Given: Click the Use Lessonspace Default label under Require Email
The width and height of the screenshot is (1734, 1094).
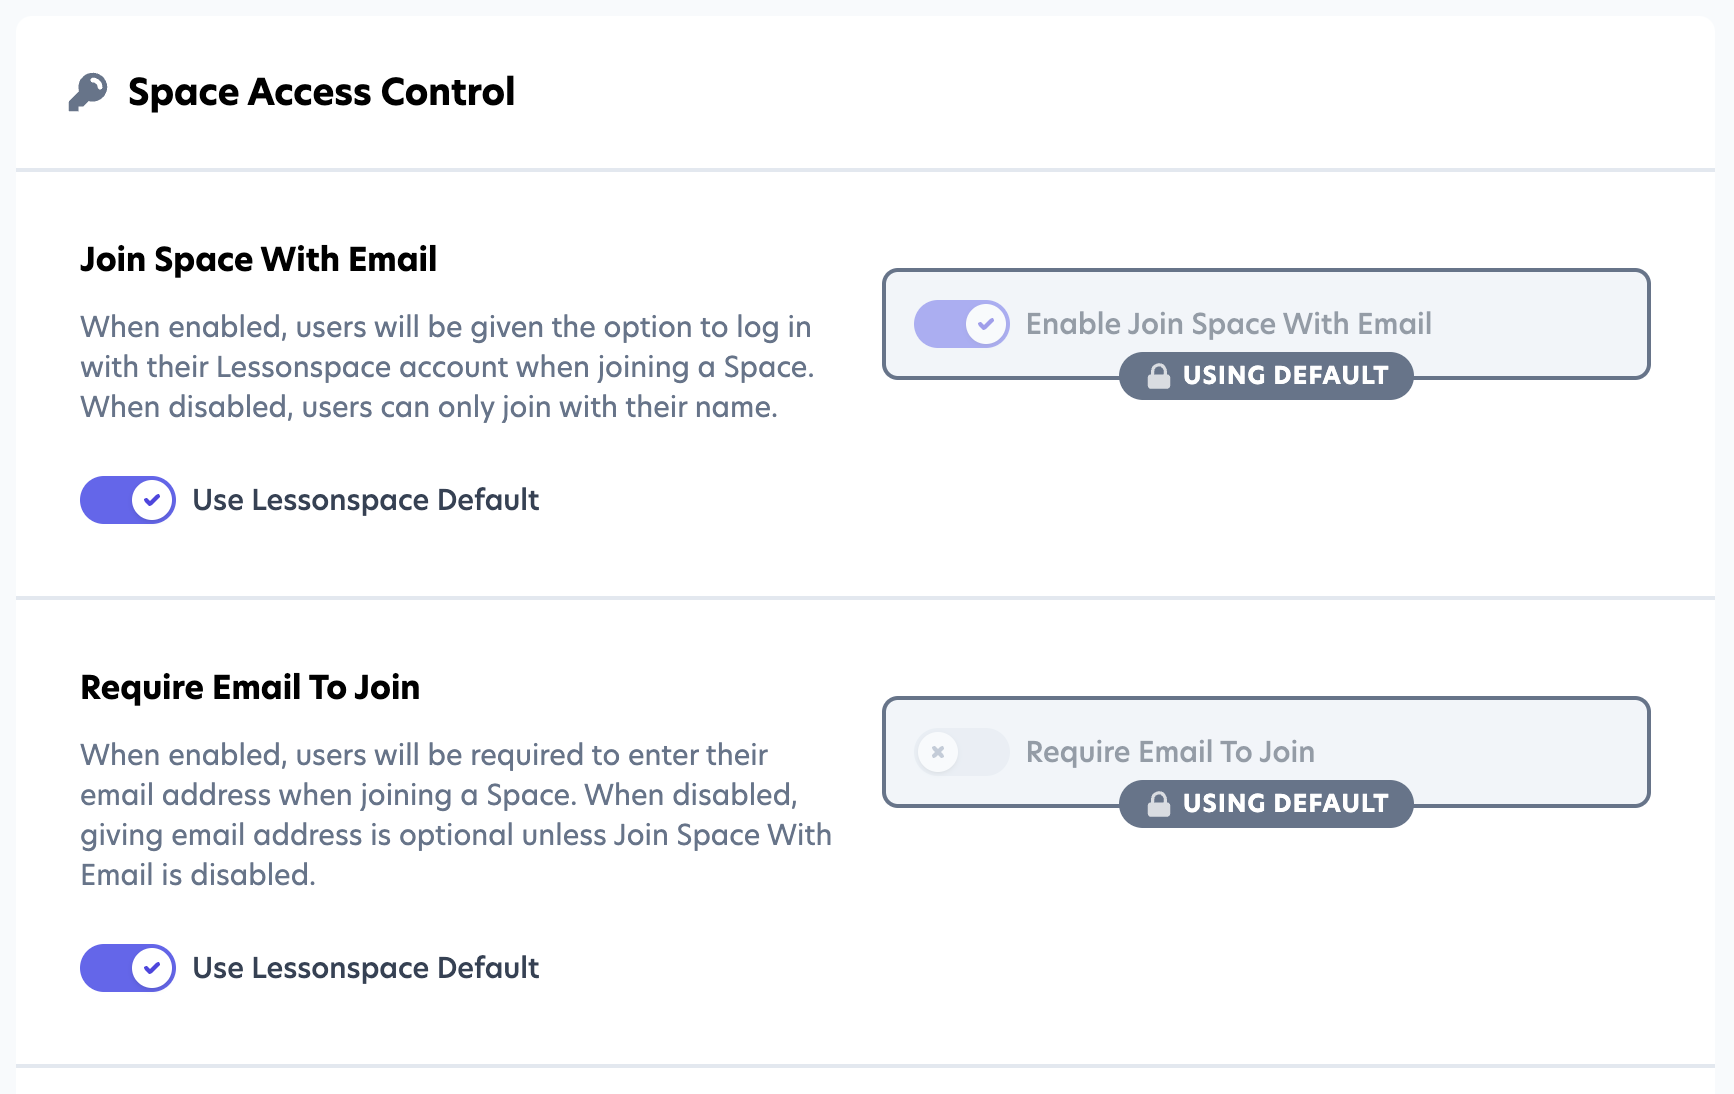Looking at the screenshot, I should [365, 968].
